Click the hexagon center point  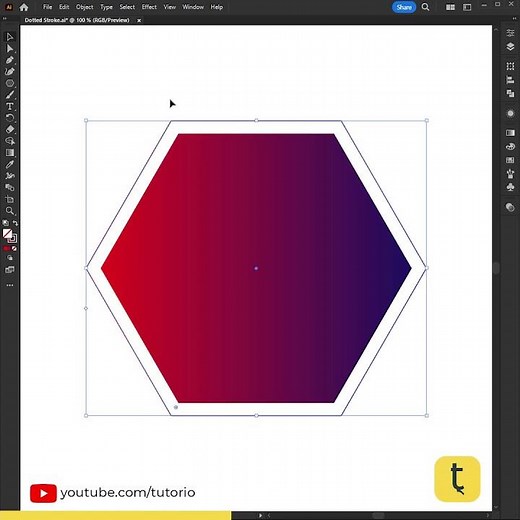pyautogui.click(x=256, y=268)
